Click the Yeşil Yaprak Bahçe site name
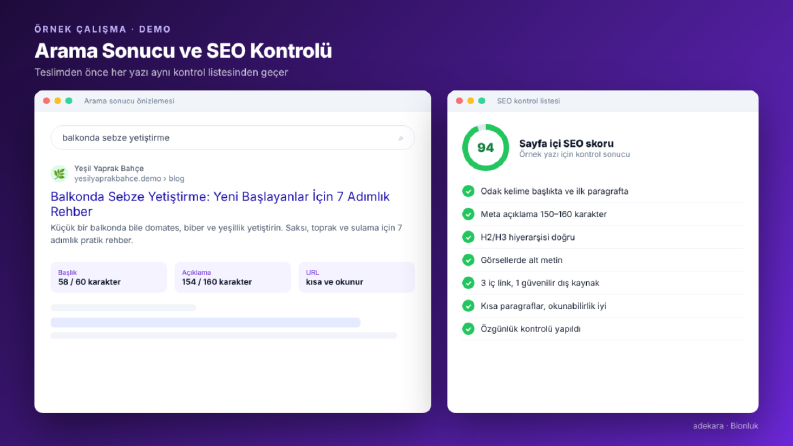 coord(109,168)
